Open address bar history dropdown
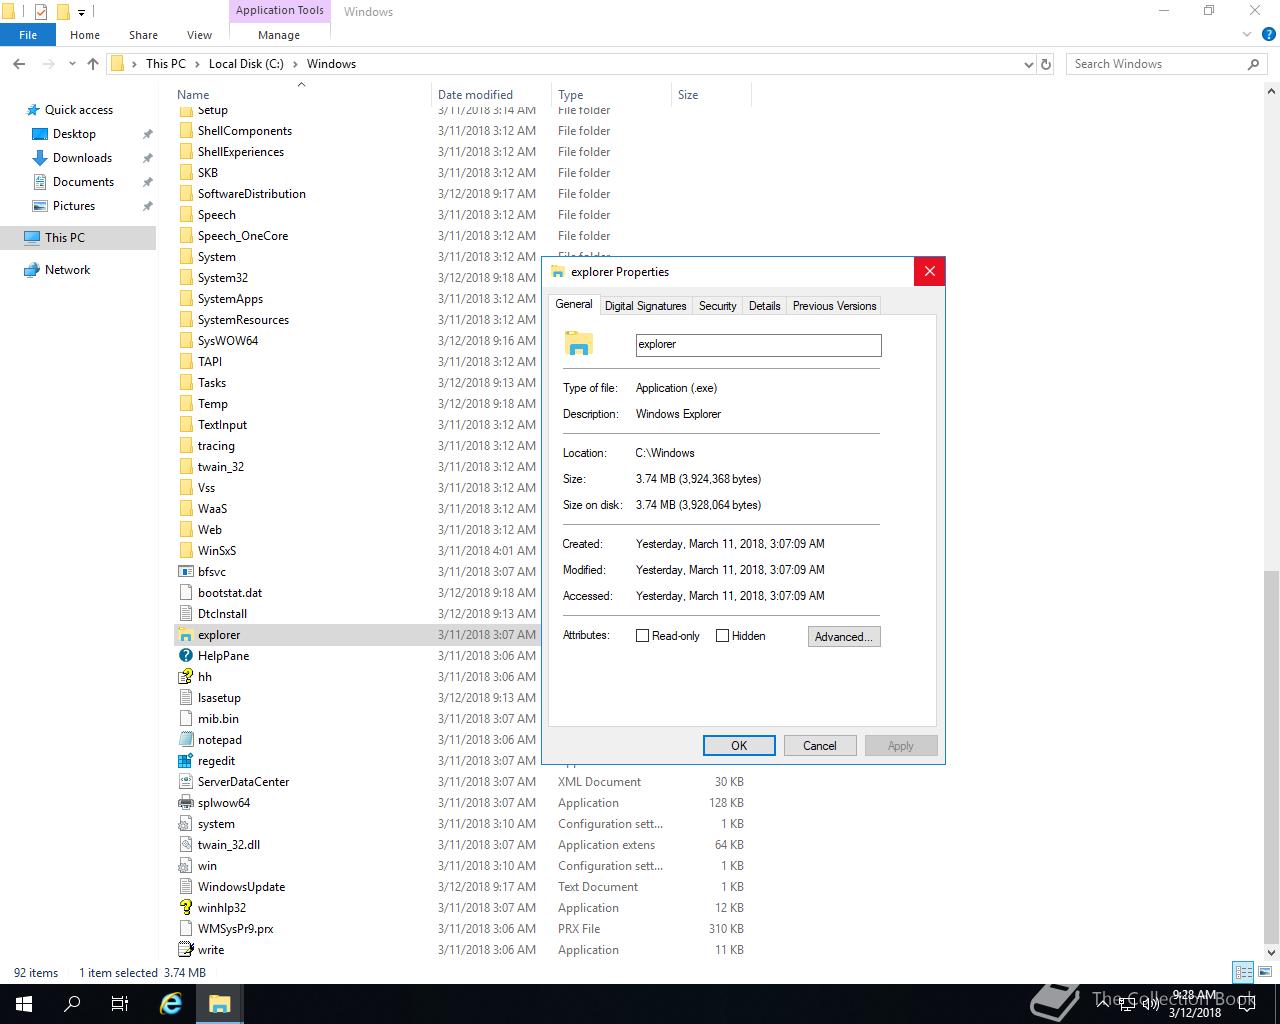 [1029, 64]
